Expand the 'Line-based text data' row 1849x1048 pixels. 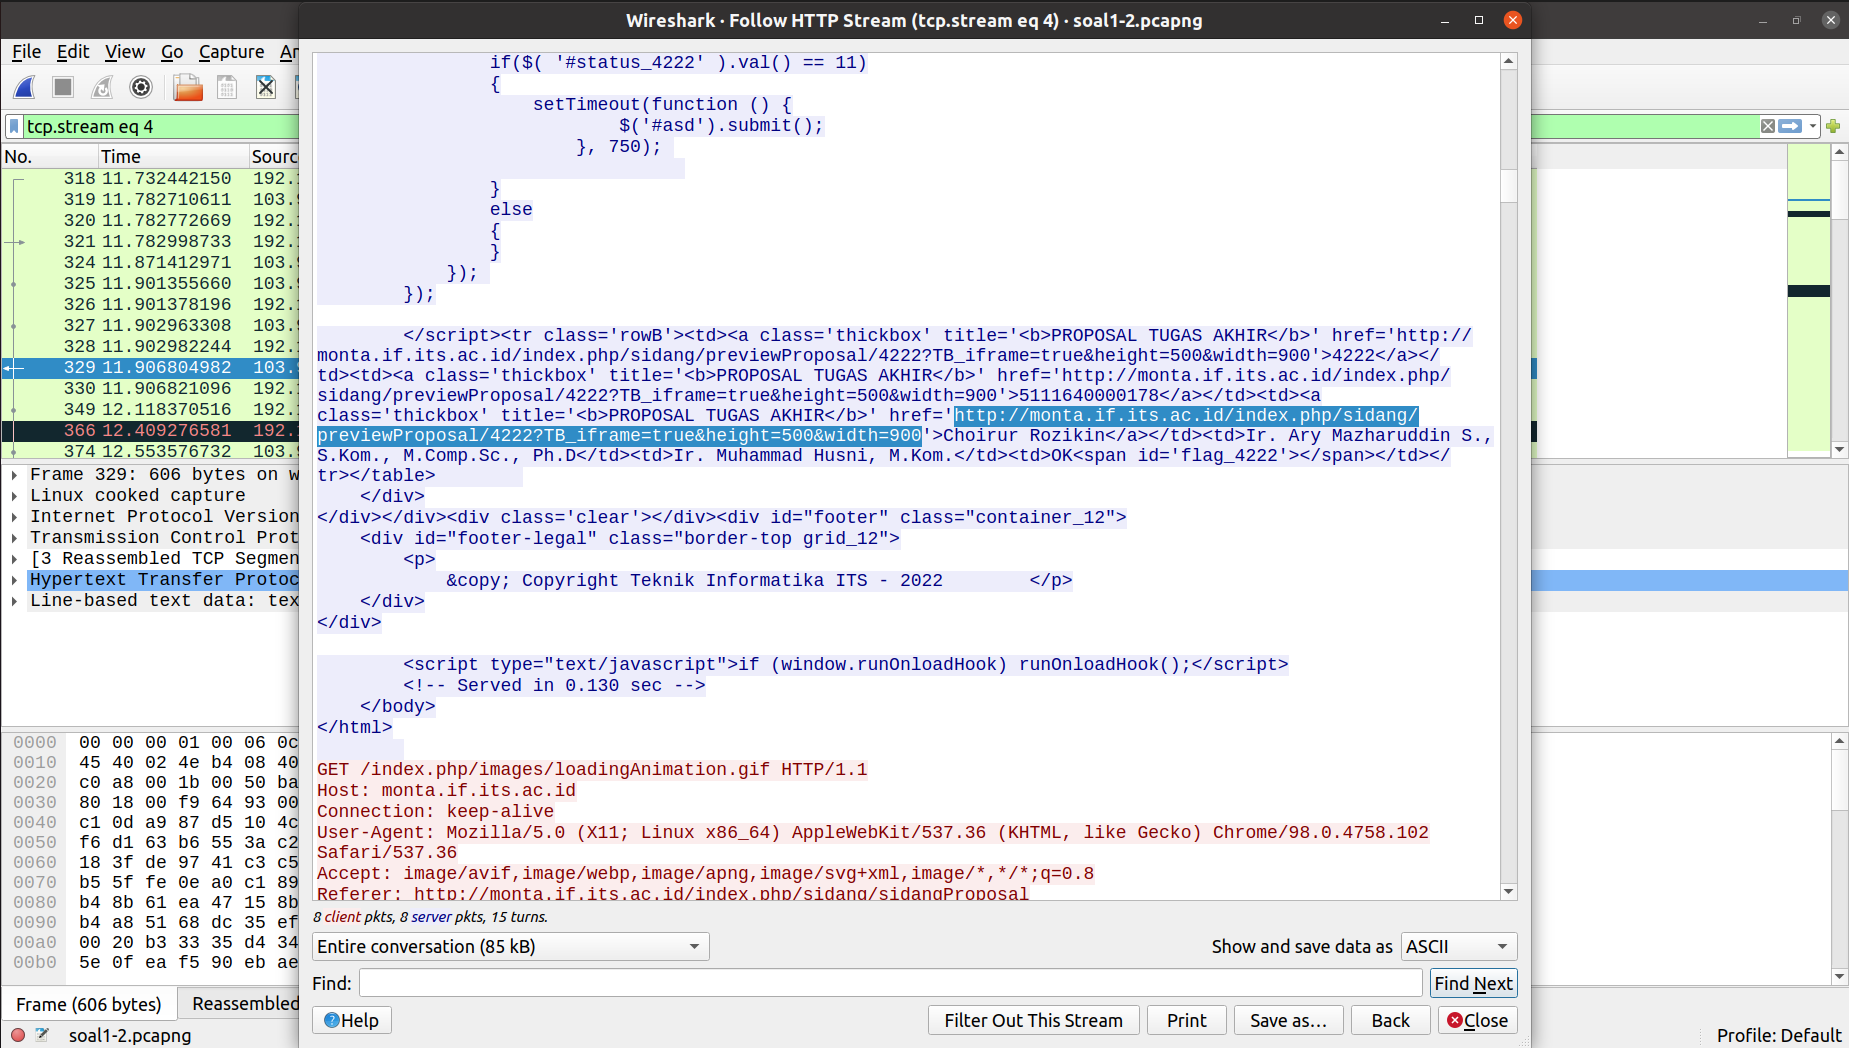[x=14, y=601]
